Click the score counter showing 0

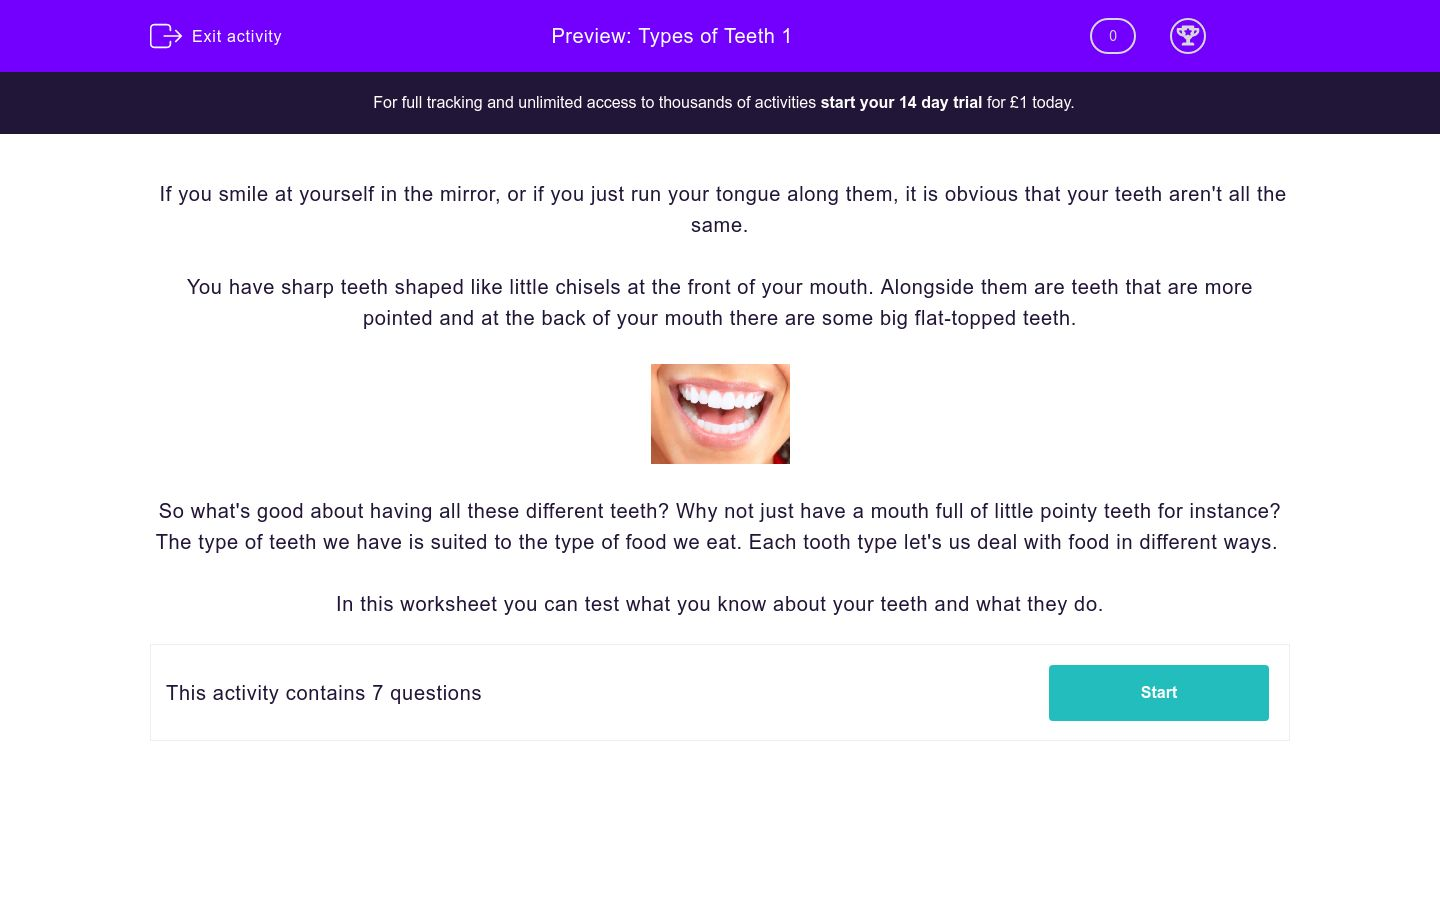pos(1112,36)
